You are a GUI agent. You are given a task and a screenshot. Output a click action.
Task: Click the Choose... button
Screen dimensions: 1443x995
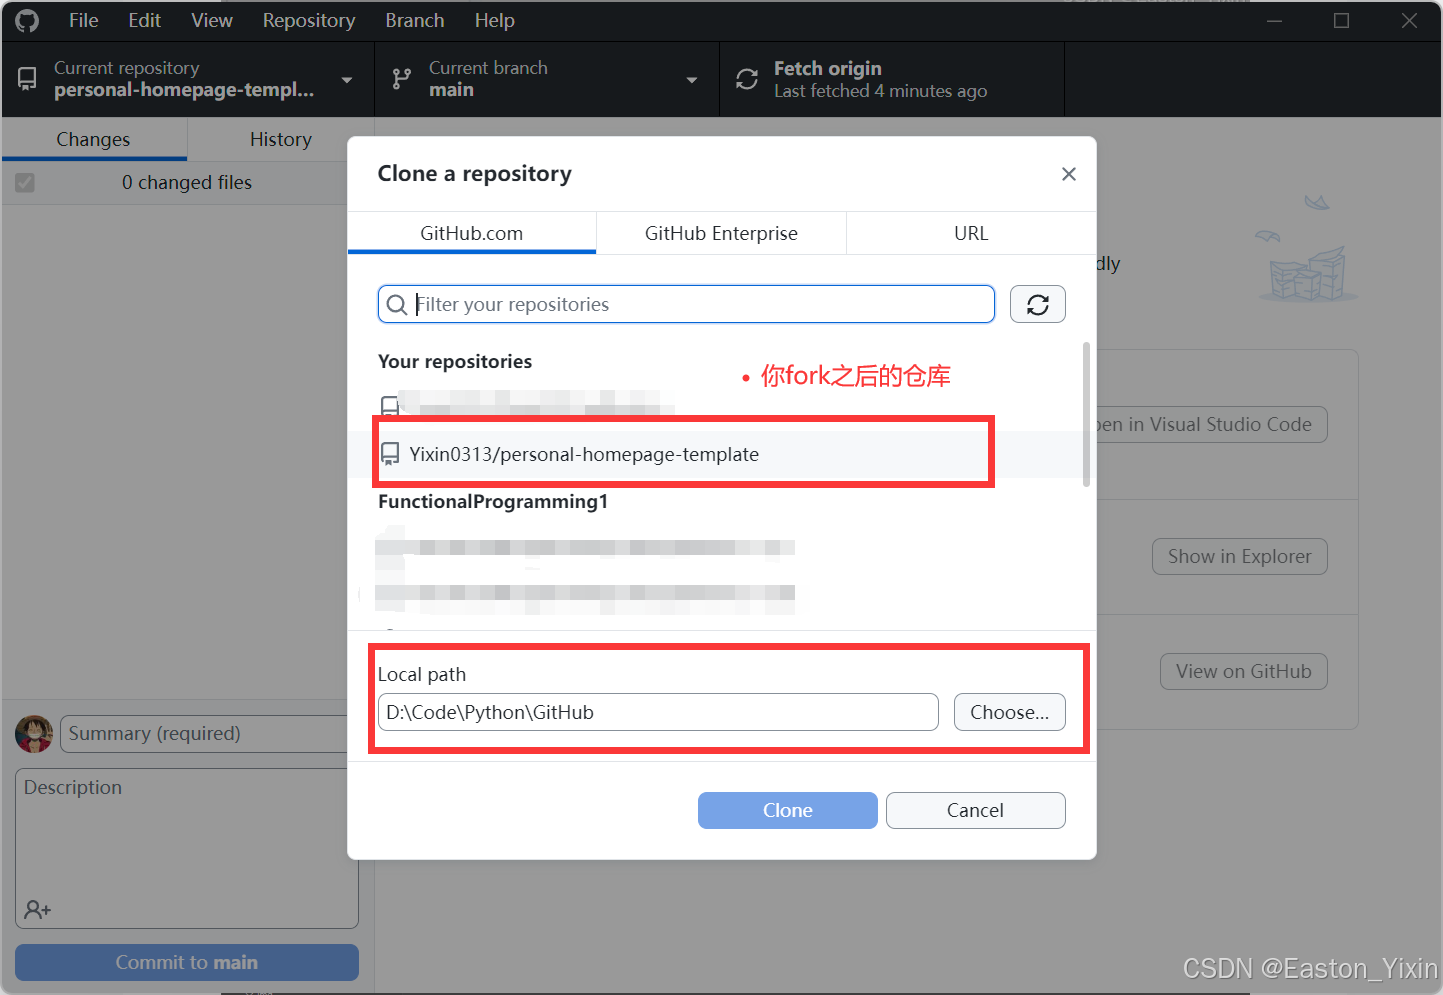[x=1010, y=712]
